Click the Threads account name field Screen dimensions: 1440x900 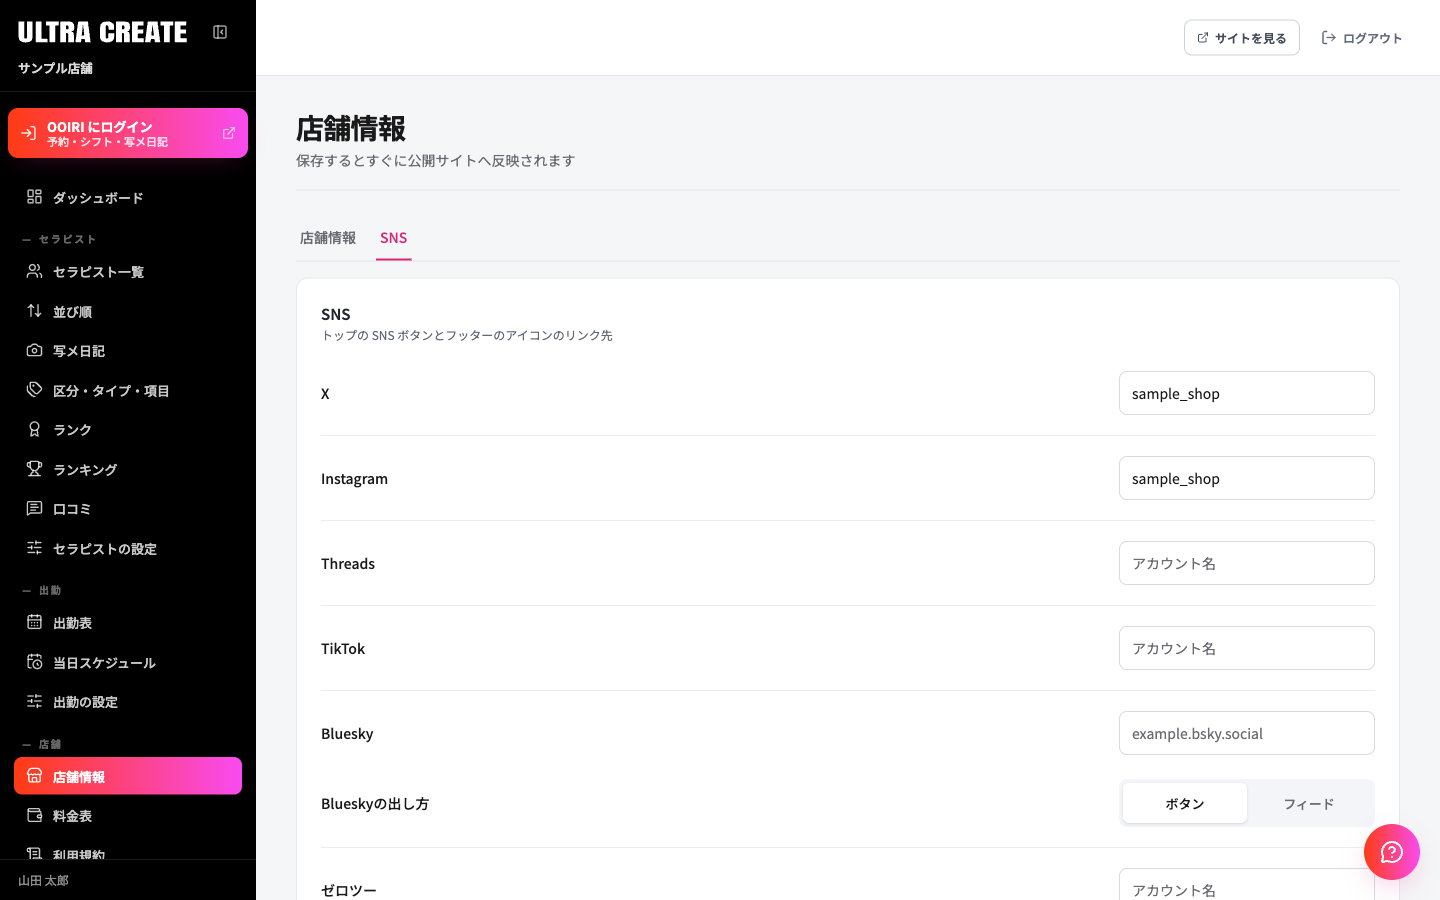(x=1247, y=563)
